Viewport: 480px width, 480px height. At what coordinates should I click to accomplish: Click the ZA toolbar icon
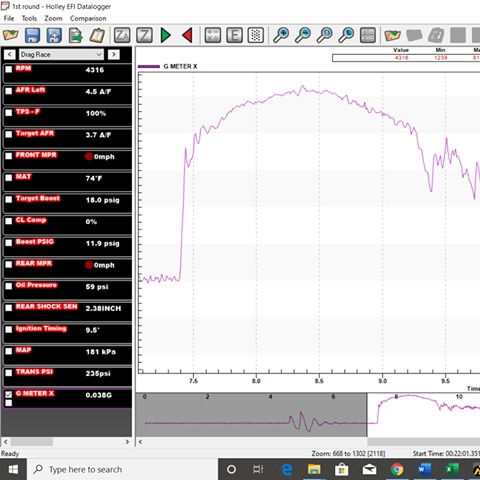click(122, 35)
